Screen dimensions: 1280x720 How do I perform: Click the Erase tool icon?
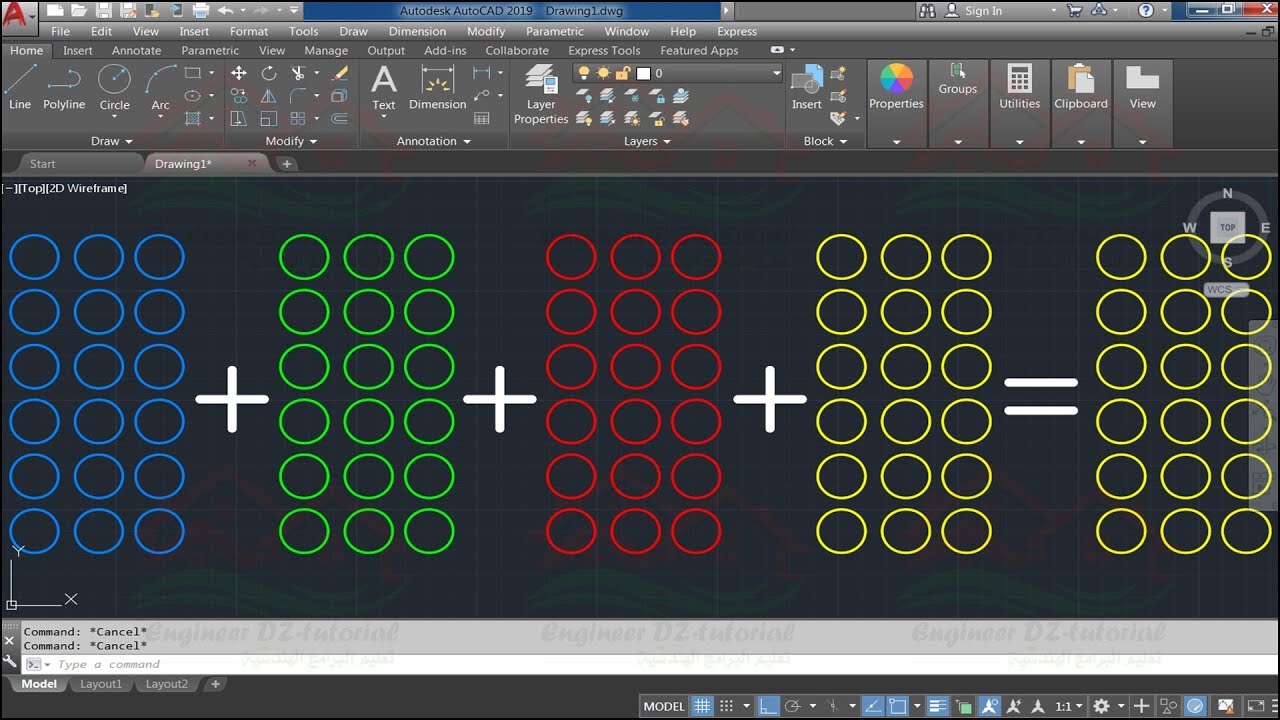340,73
